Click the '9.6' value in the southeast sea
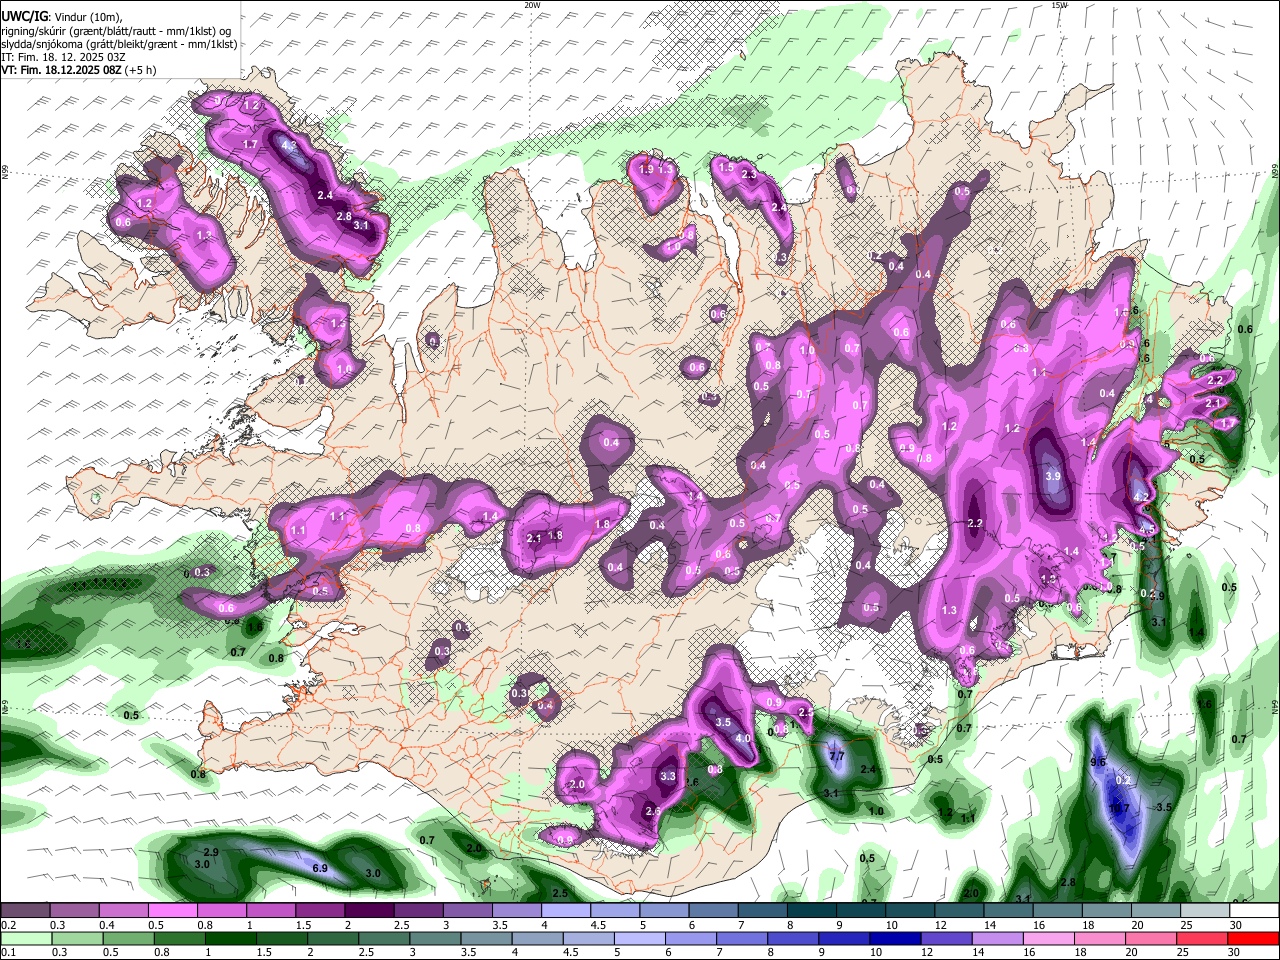 tap(1097, 762)
